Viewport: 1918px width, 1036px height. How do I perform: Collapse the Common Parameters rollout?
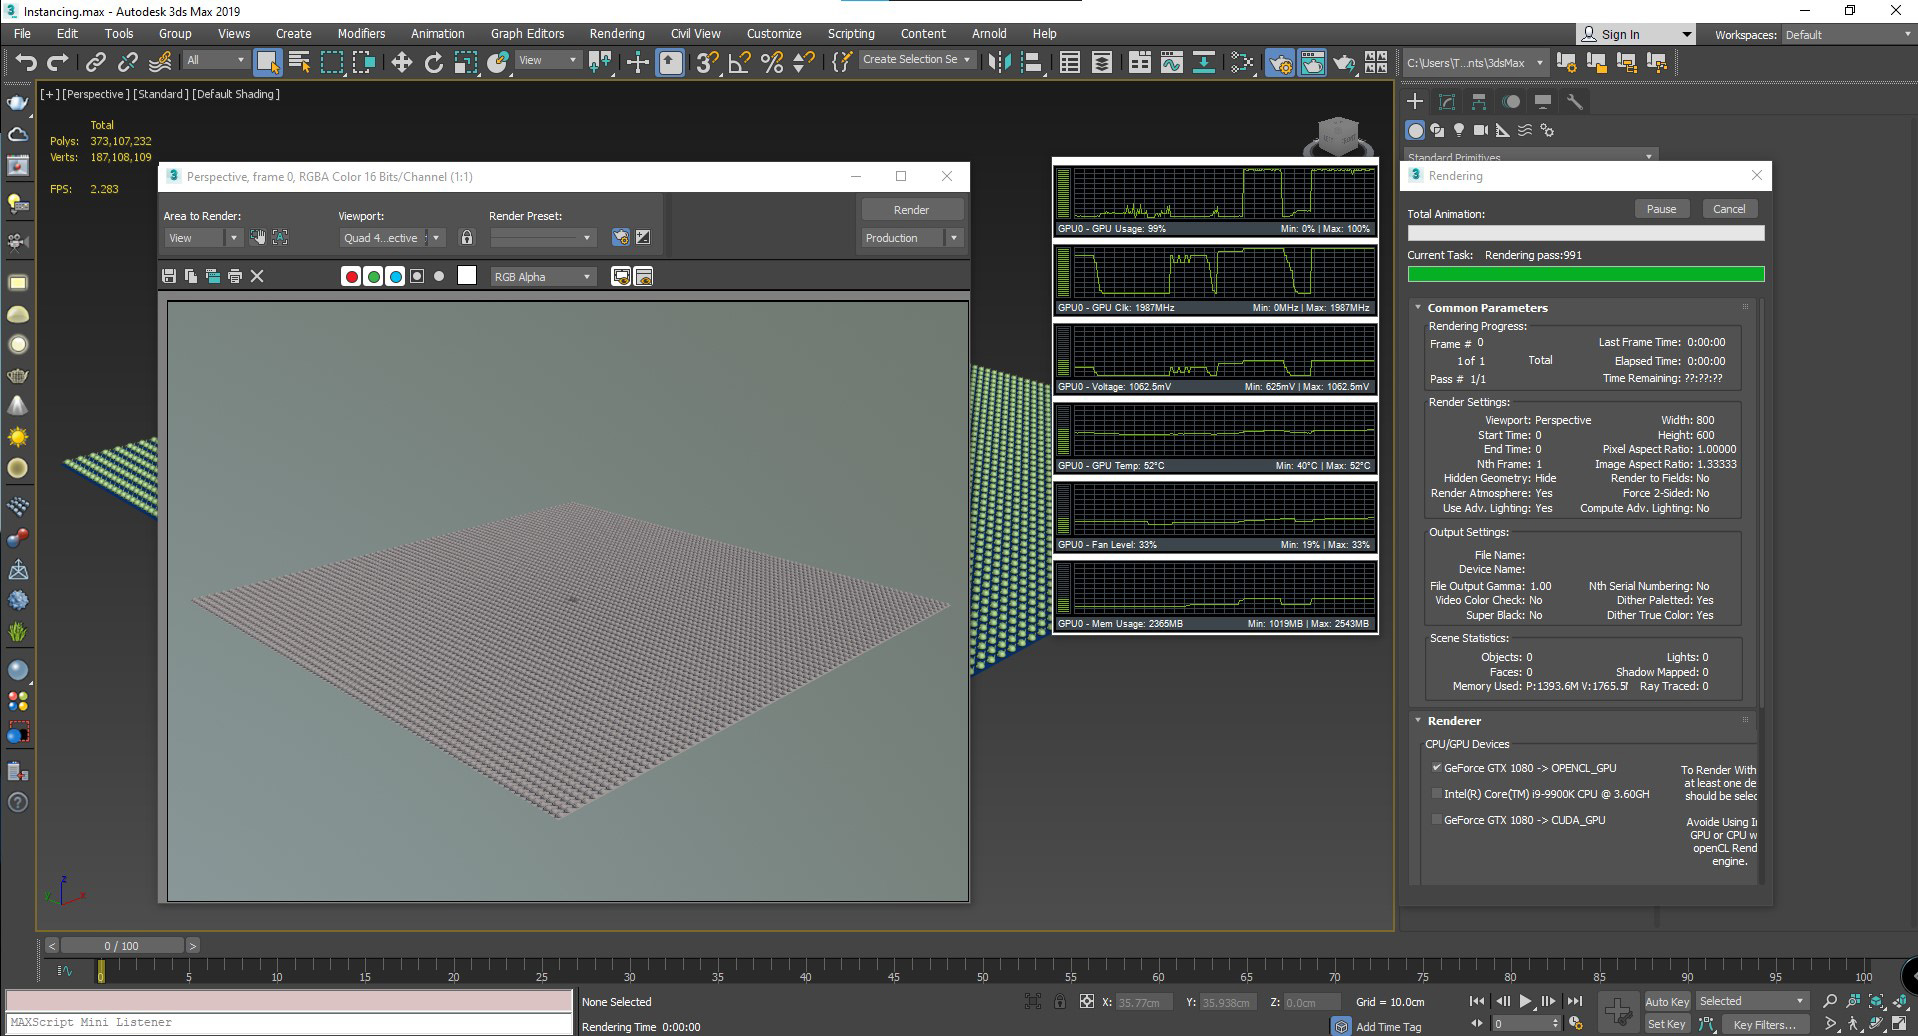pyautogui.click(x=1487, y=308)
